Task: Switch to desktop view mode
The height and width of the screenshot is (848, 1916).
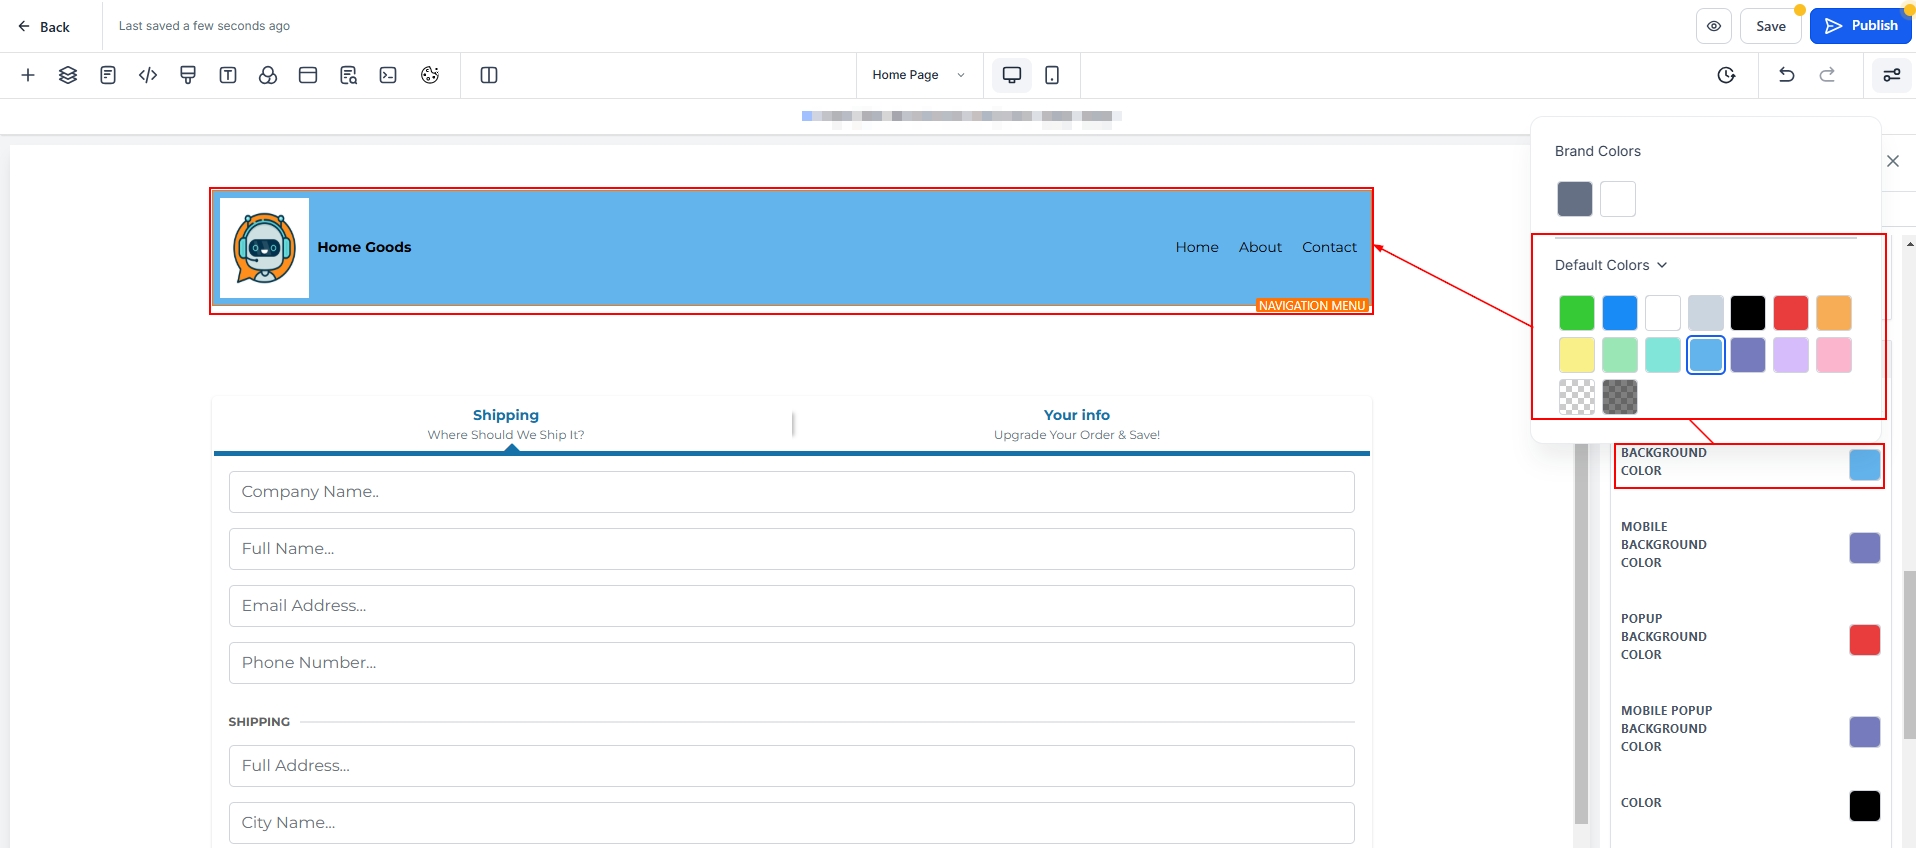Action: 1012,75
